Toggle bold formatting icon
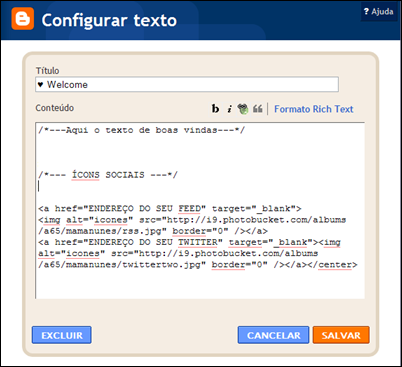This screenshot has width=402, height=367. (215, 109)
